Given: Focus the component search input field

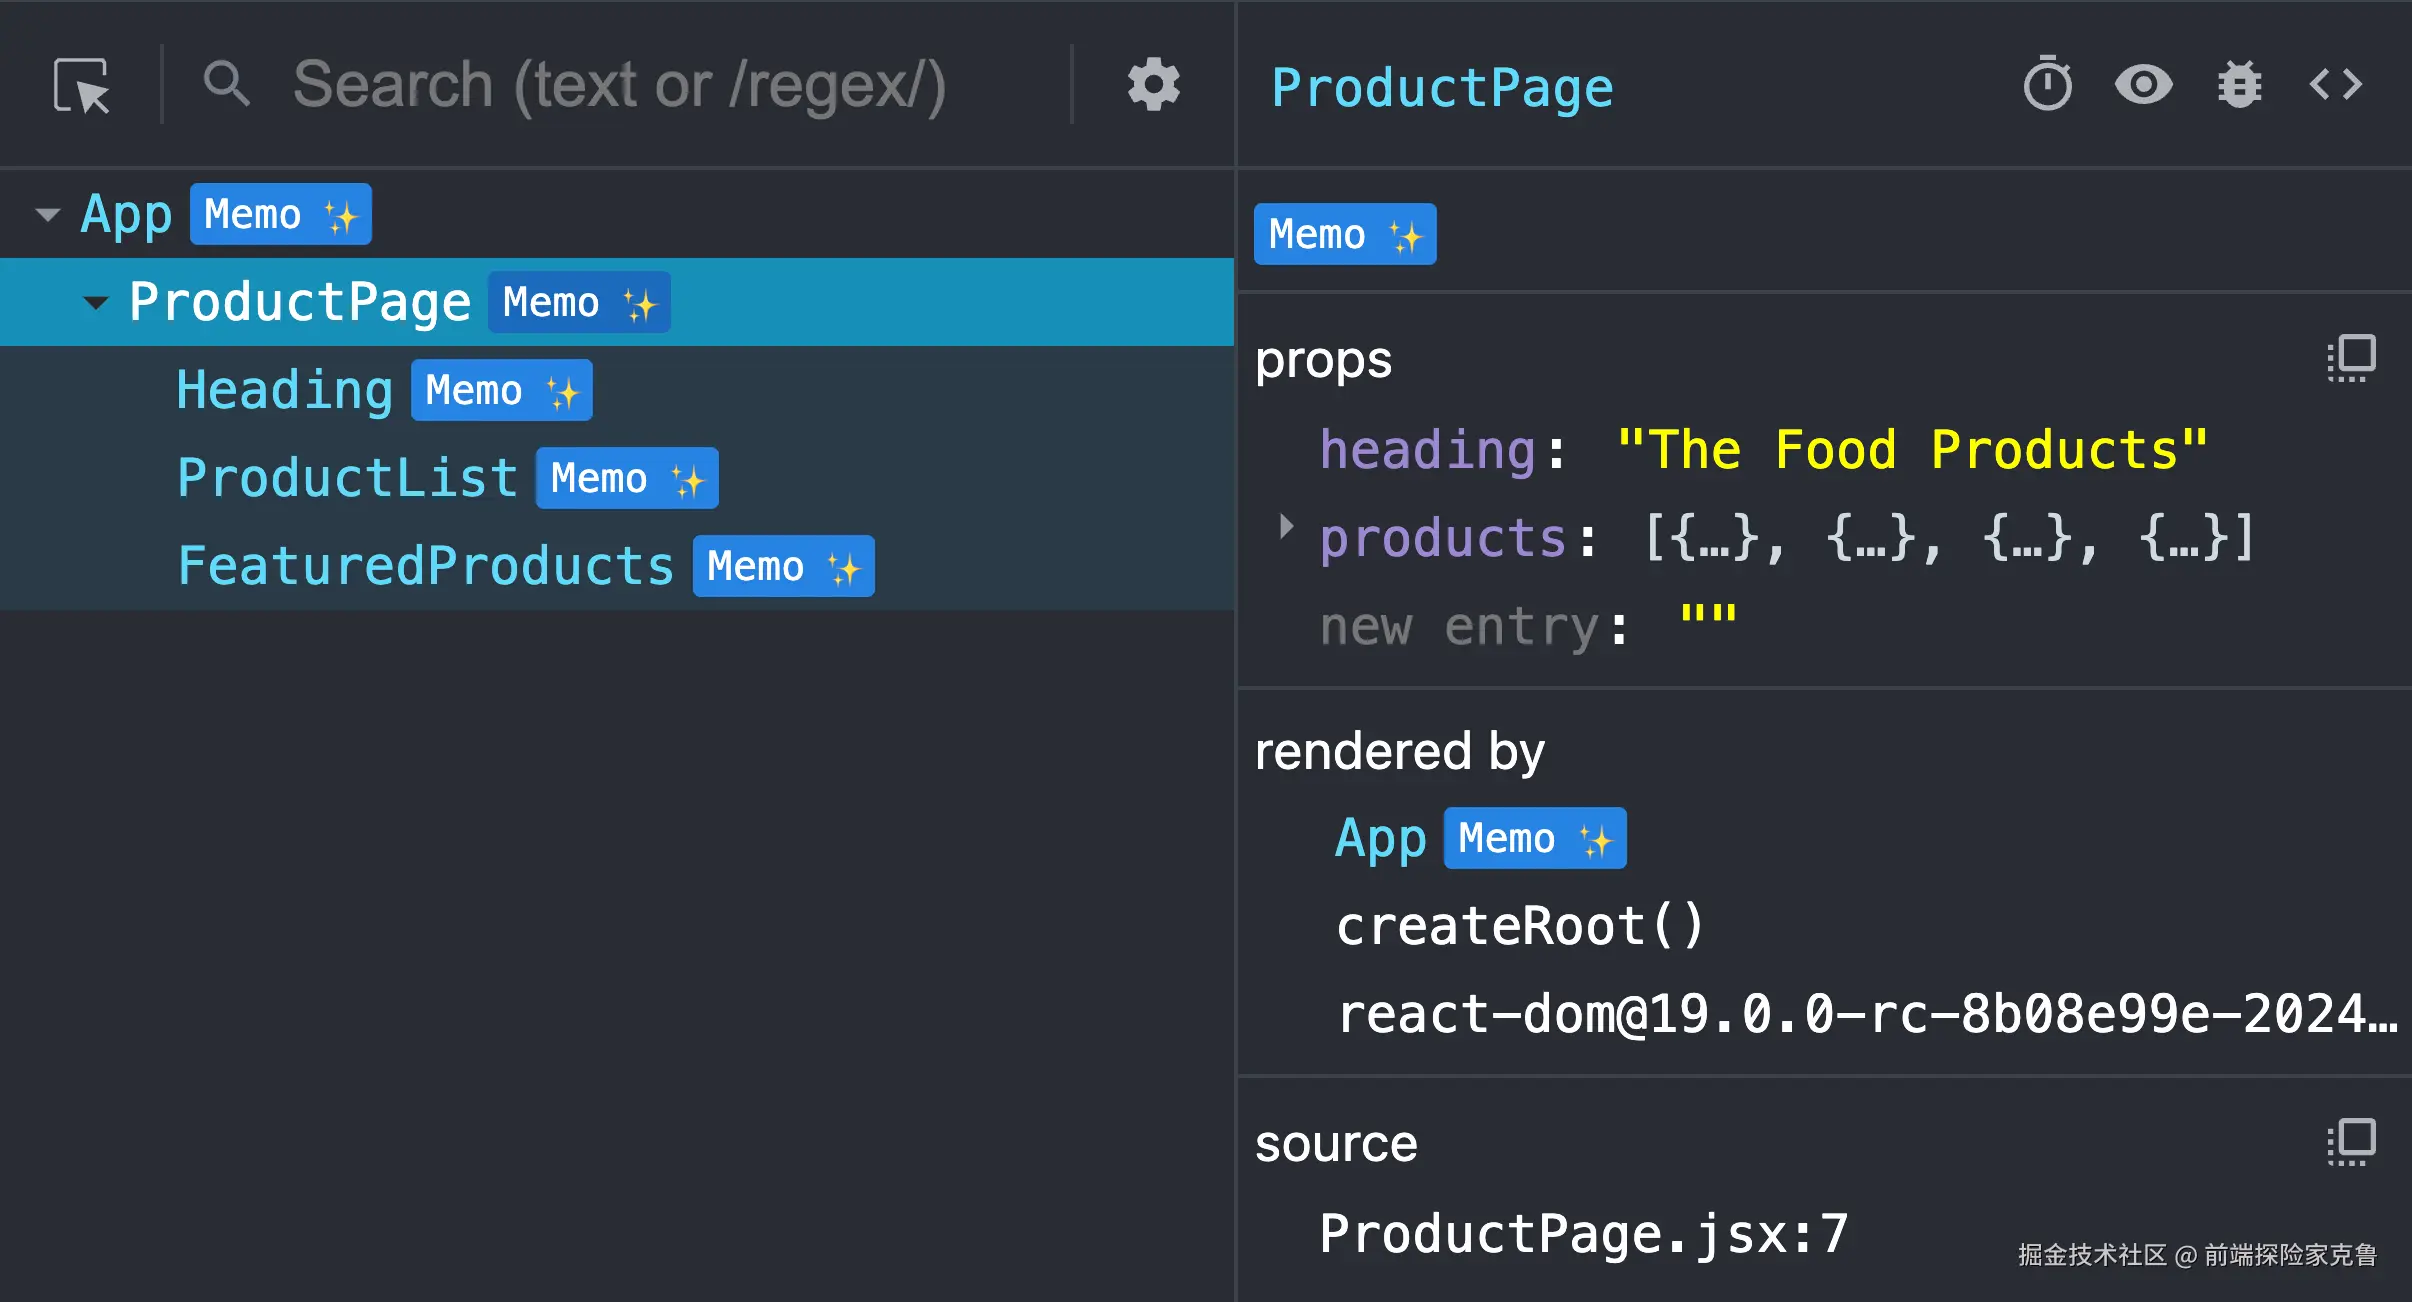Looking at the screenshot, I should point(620,85).
